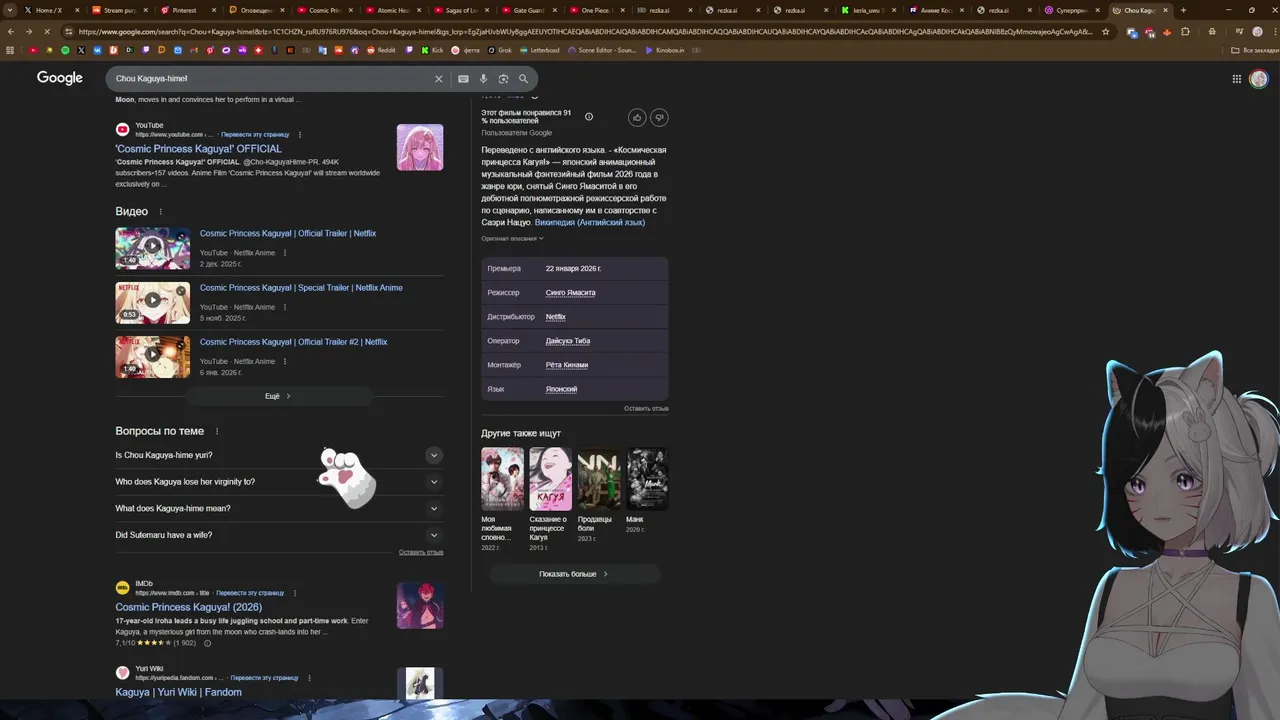This screenshot has height=720, width=1280.
Task: Expand Оригинал описания dropdown
Action: pyautogui.click(x=512, y=238)
